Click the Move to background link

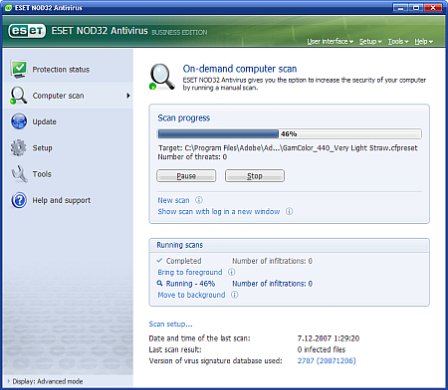pyautogui.click(x=191, y=295)
